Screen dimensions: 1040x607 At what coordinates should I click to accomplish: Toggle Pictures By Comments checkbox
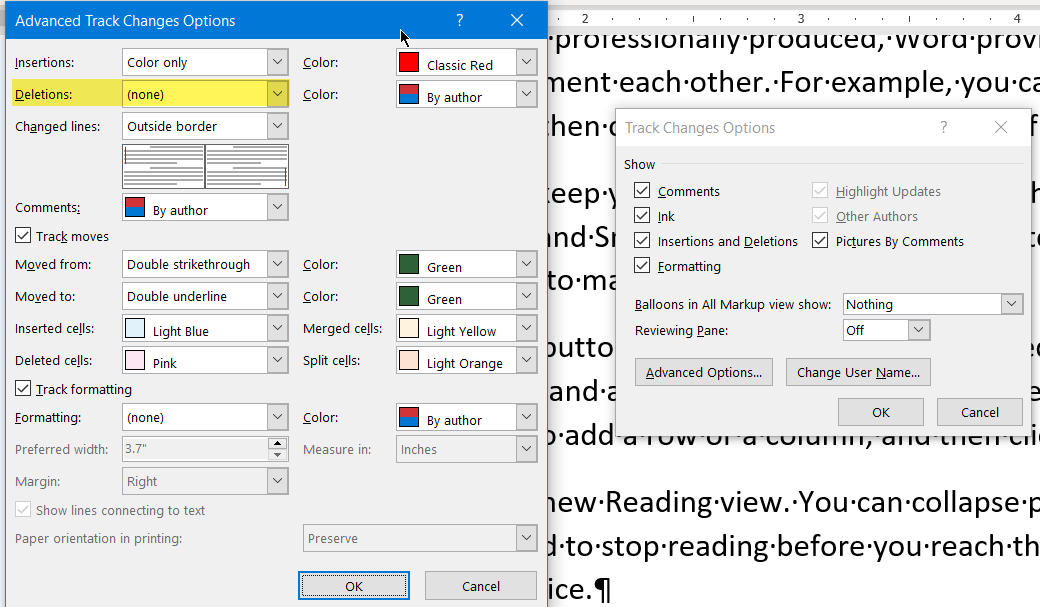click(820, 241)
